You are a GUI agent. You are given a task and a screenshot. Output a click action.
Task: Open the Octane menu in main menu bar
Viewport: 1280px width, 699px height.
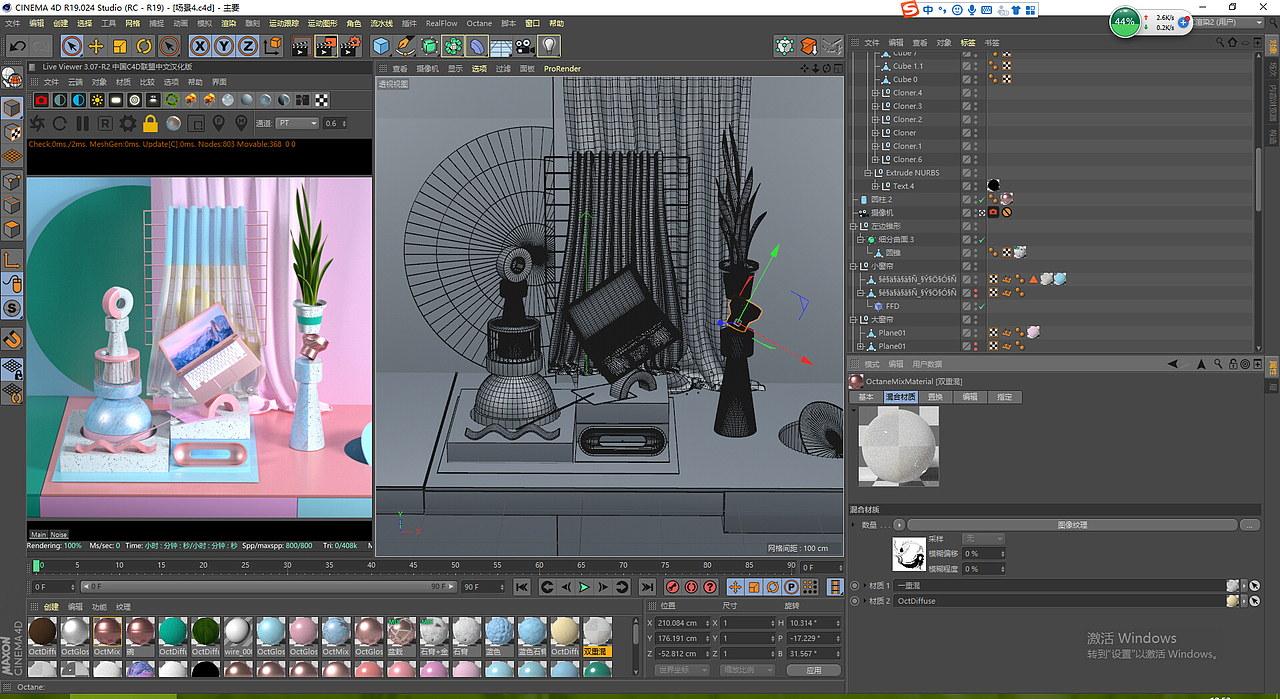tap(479, 23)
